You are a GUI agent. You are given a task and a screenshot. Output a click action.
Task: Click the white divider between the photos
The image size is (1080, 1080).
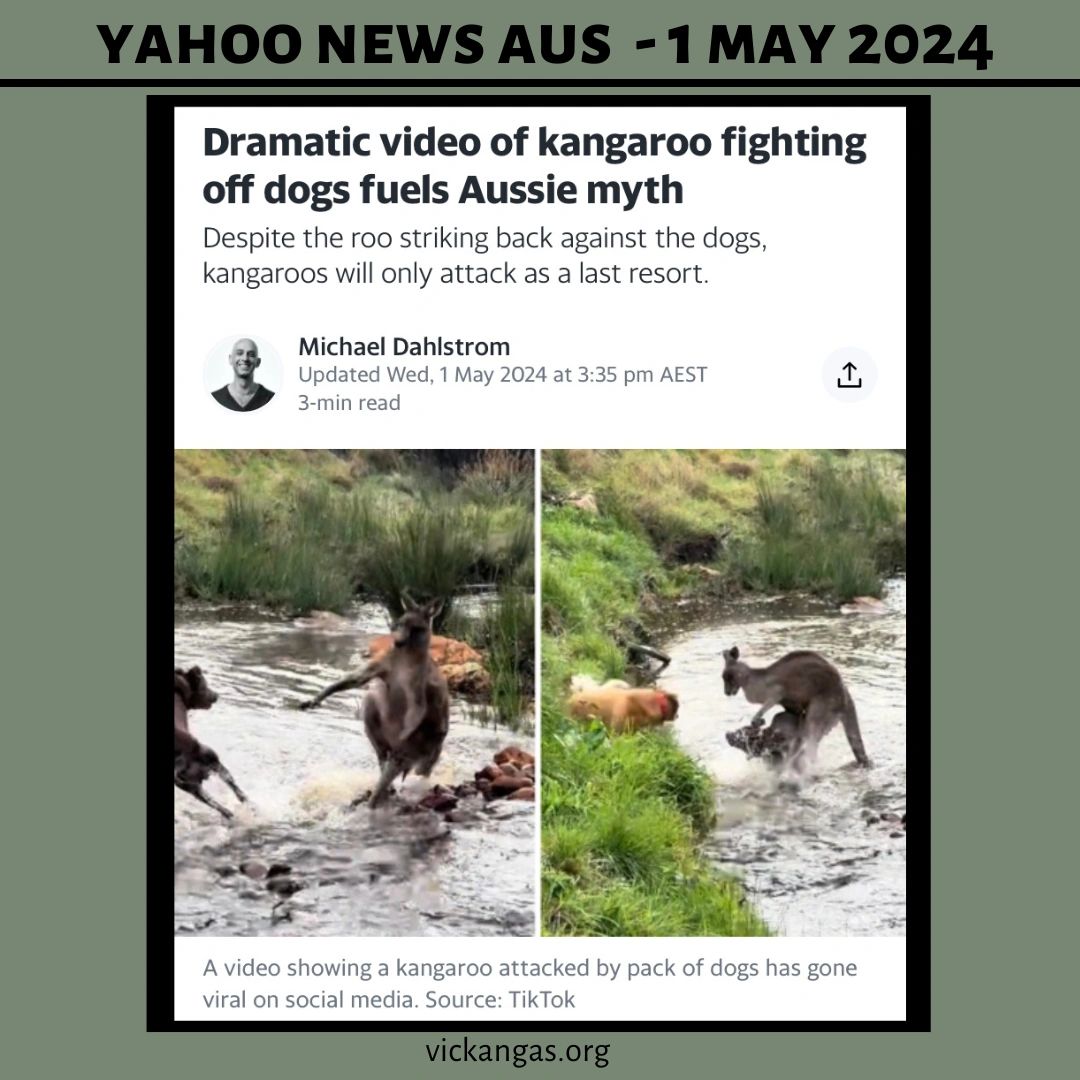pos(538,692)
